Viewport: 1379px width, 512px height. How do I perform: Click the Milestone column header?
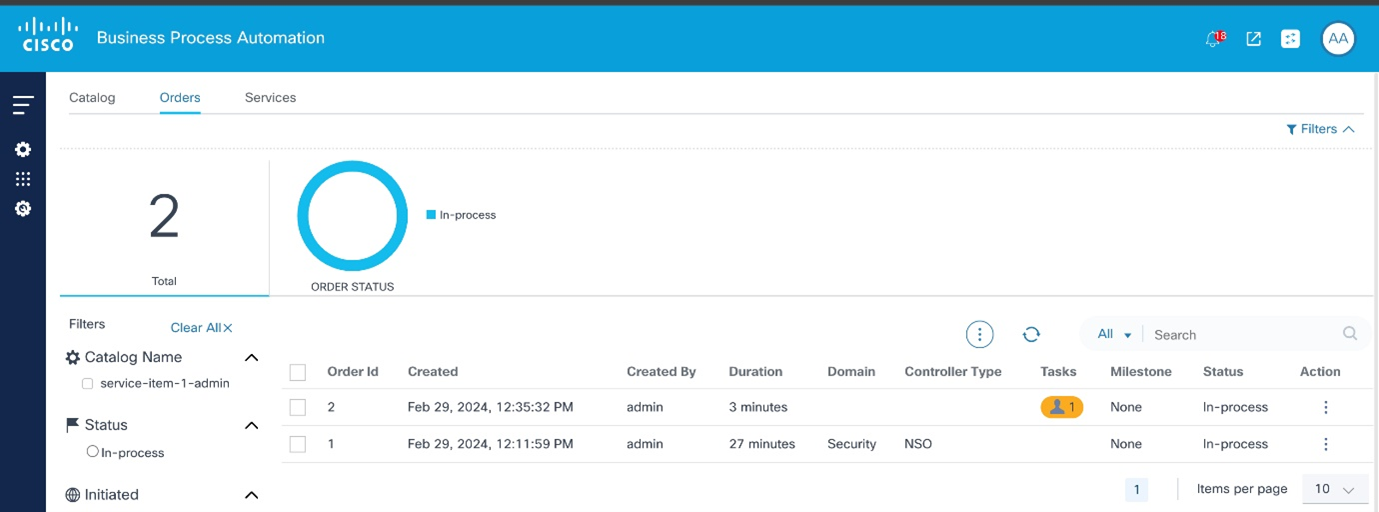1141,371
